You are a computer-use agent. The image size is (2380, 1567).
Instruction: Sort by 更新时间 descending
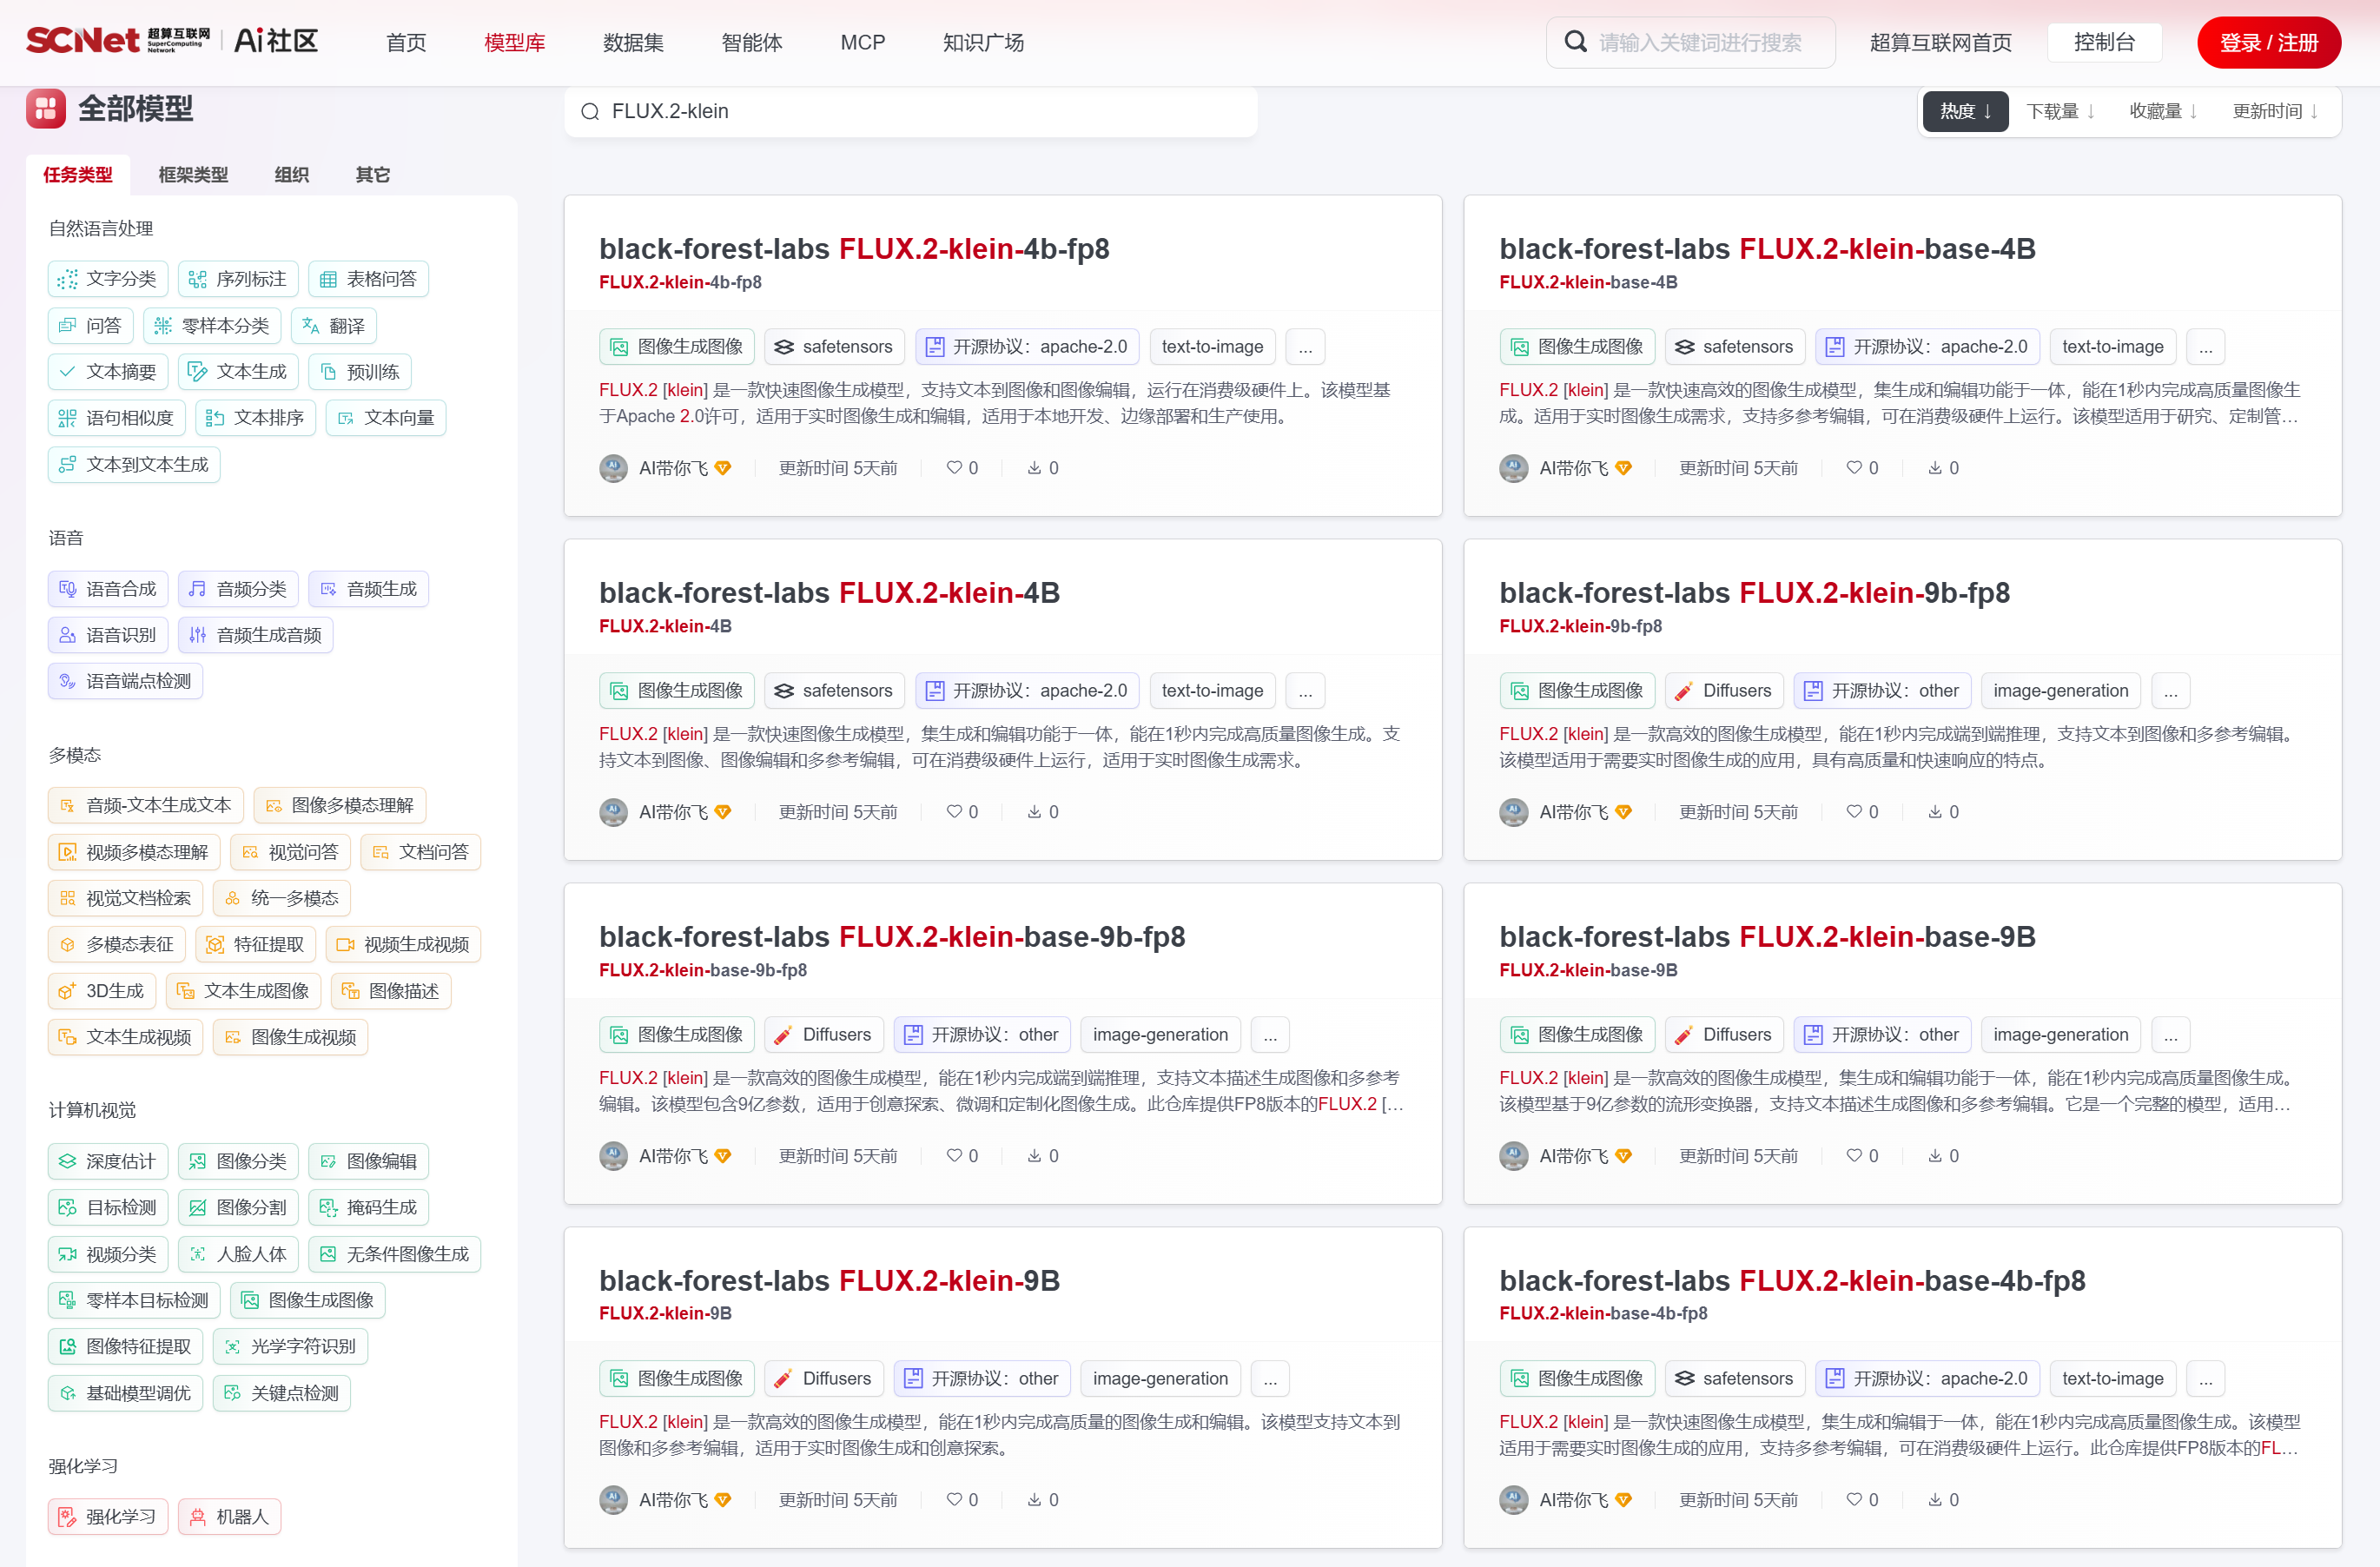[2274, 111]
